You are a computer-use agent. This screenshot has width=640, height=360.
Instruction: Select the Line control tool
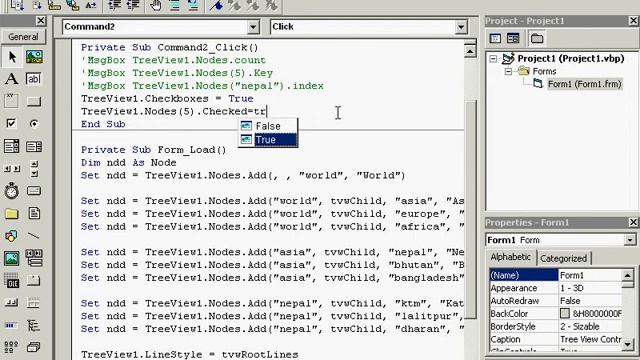[34, 236]
